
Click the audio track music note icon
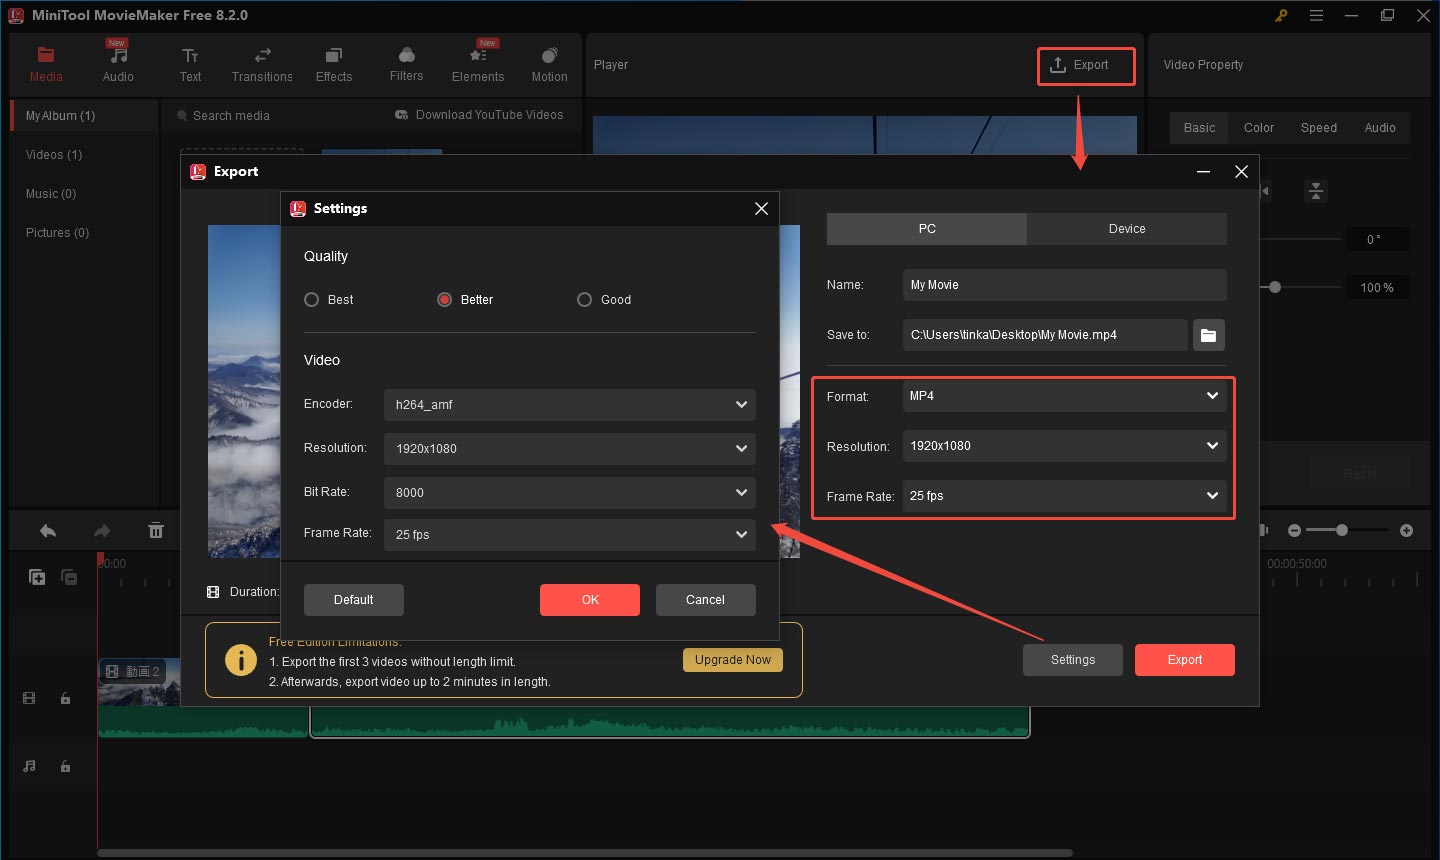tap(29, 766)
